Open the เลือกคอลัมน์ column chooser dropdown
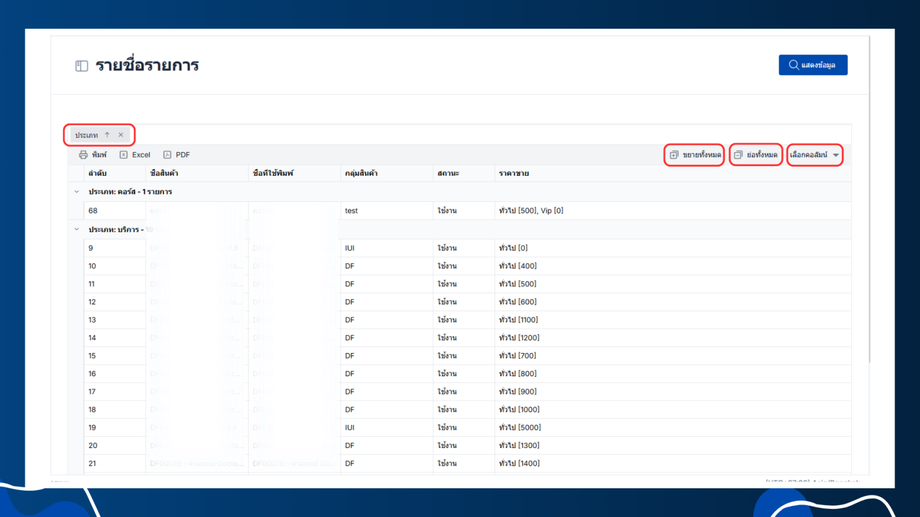The width and height of the screenshot is (920, 517). pyautogui.click(x=814, y=155)
